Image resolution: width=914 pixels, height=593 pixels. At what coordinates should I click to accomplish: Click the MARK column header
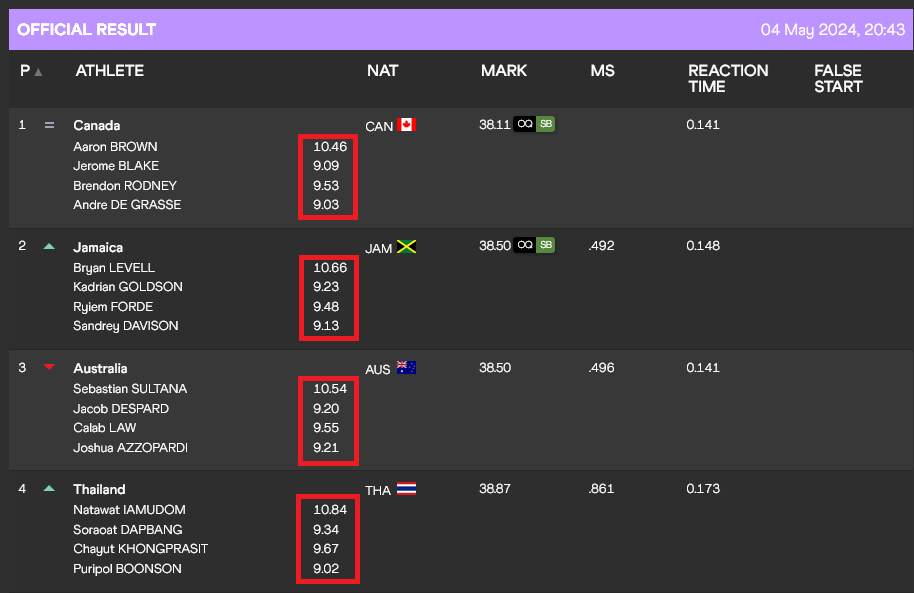click(504, 71)
